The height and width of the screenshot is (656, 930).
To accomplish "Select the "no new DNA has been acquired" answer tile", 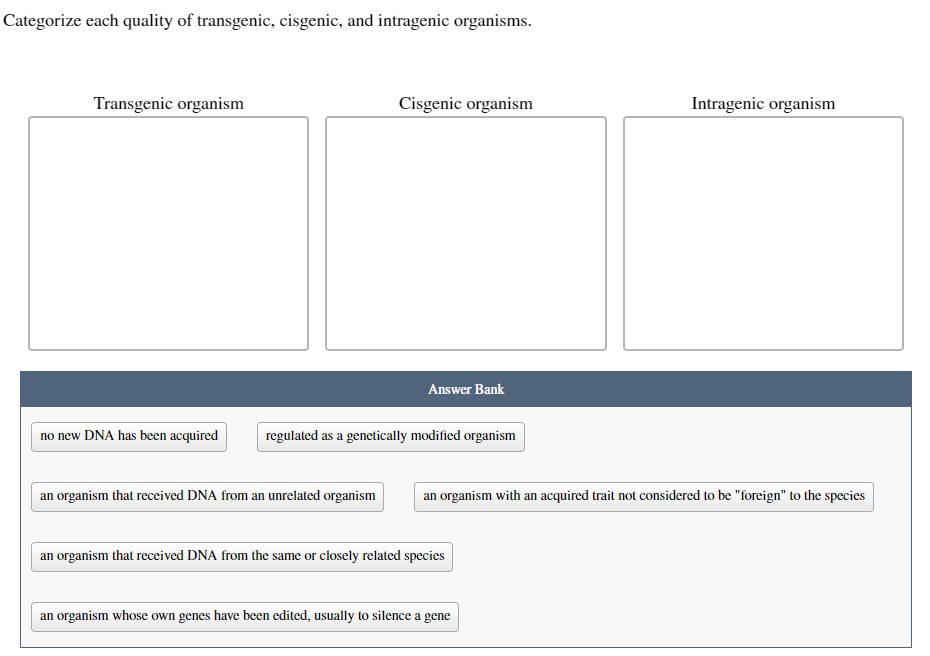I will click(128, 436).
